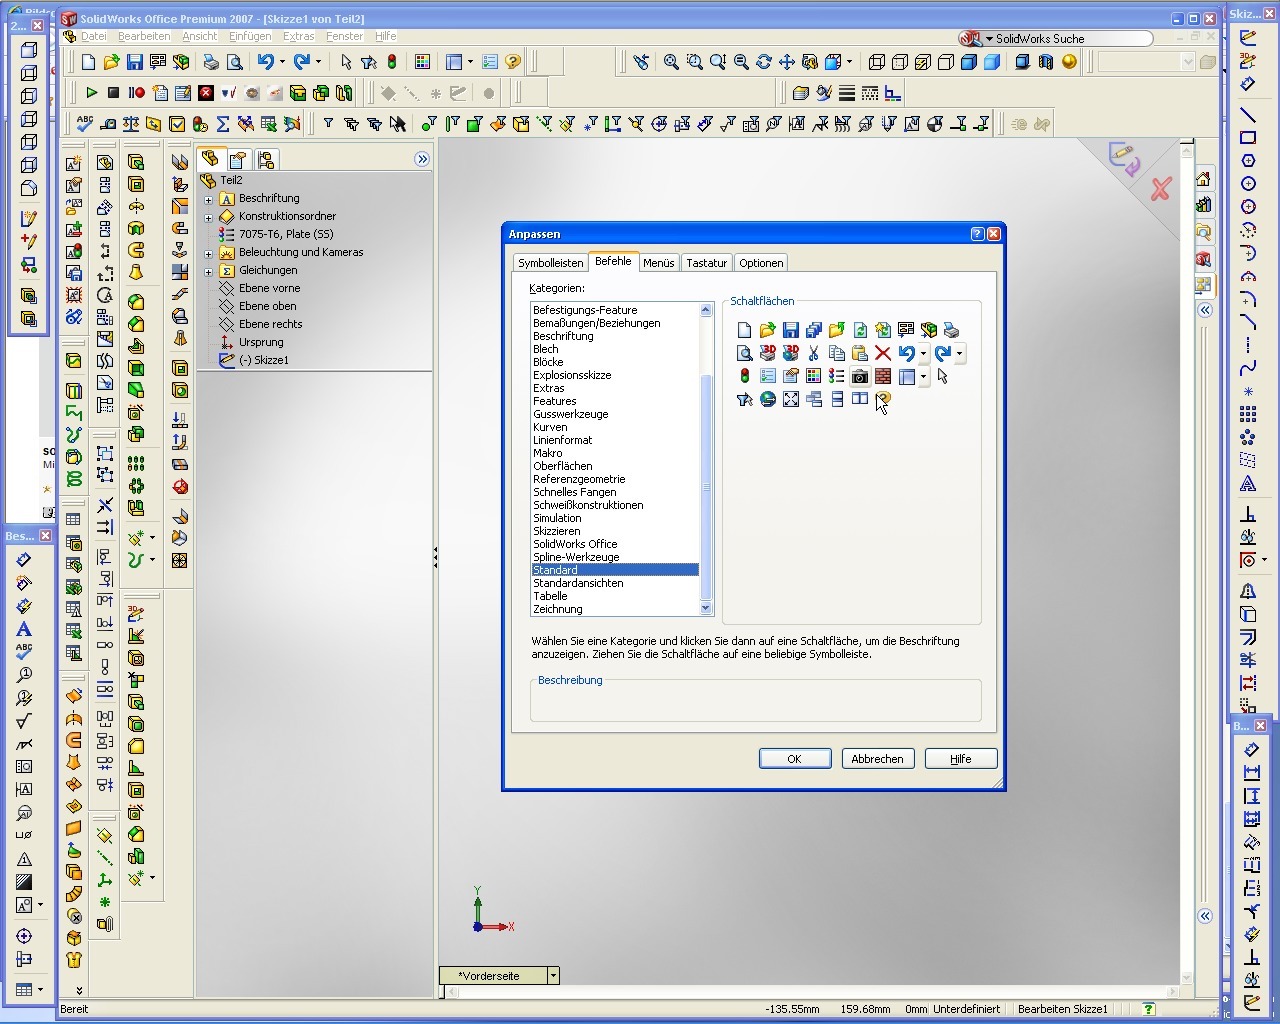This screenshot has width=1280, height=1024.
Task: Open the Datei menu
Action: point(93,36)
